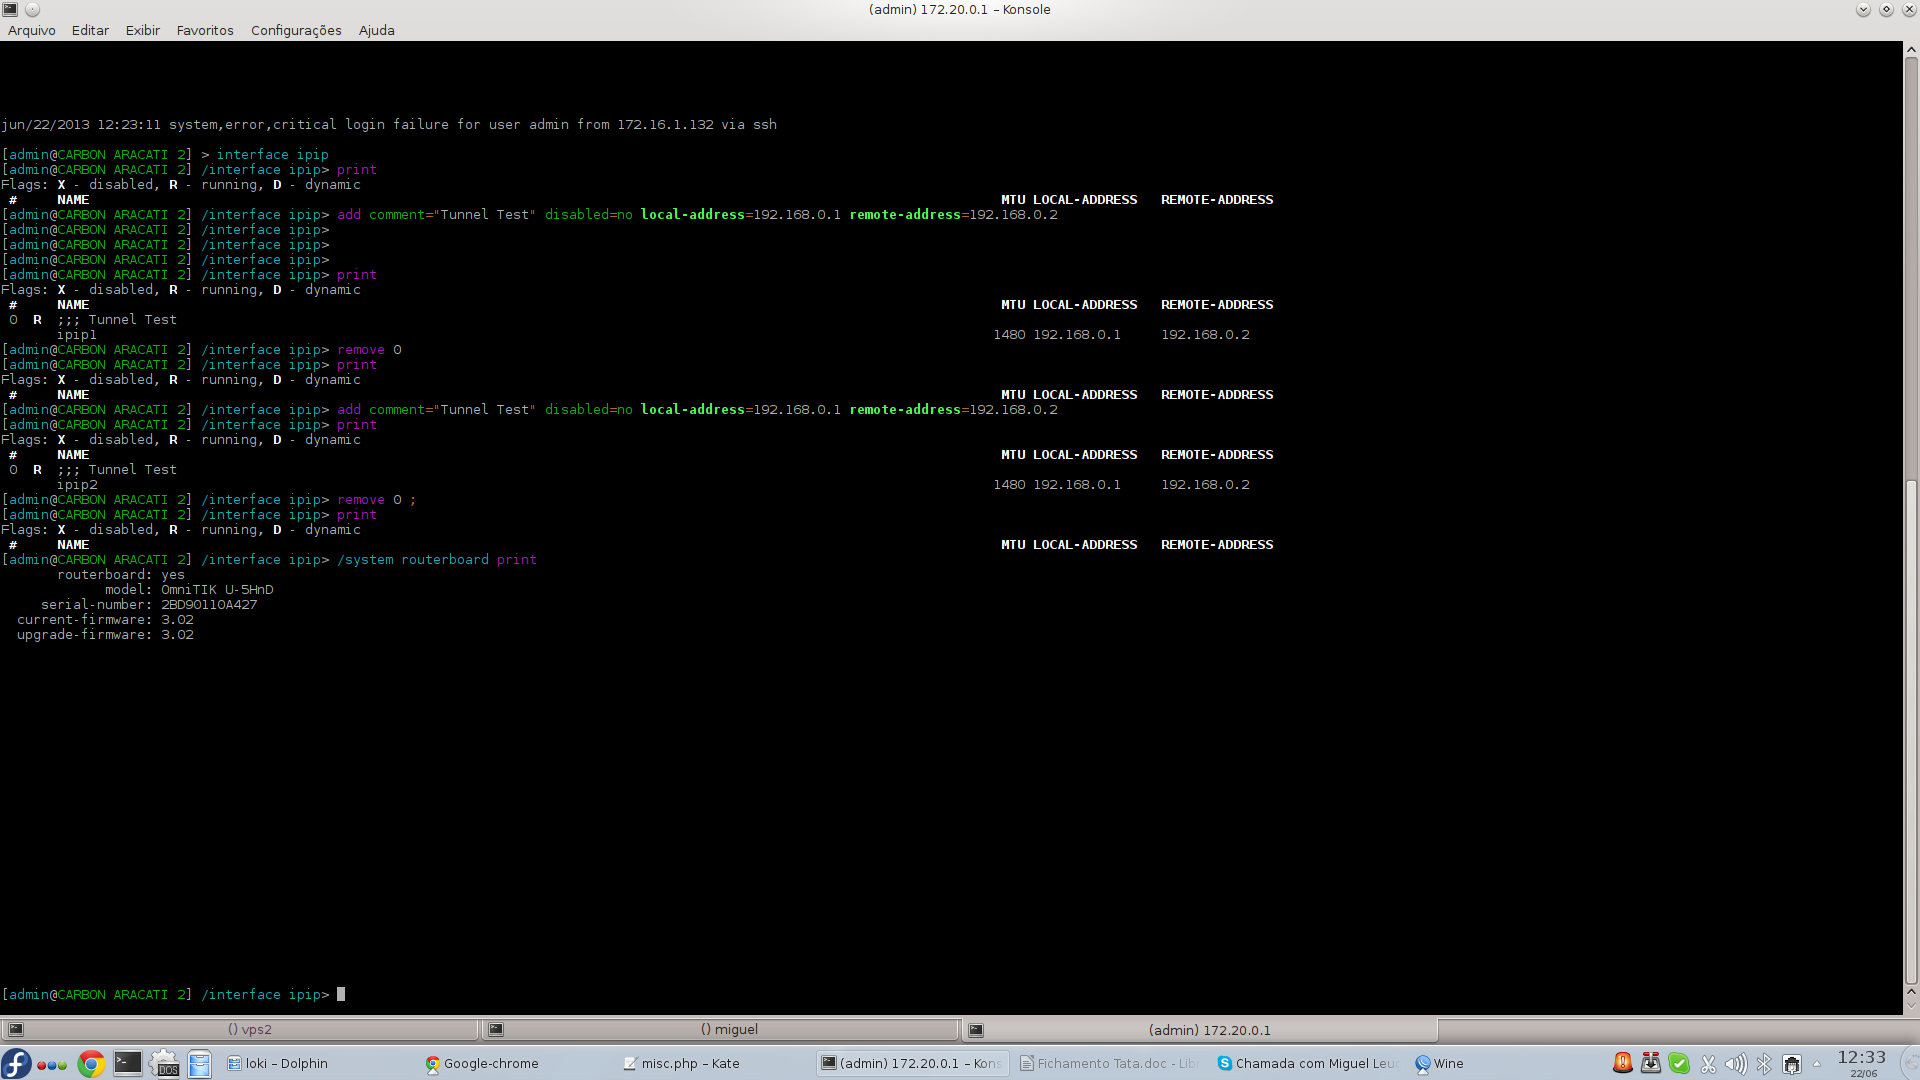Open the Klipper scissors clipboard icon
Screen dimensions: 1920x1080
point(1708,1064)
